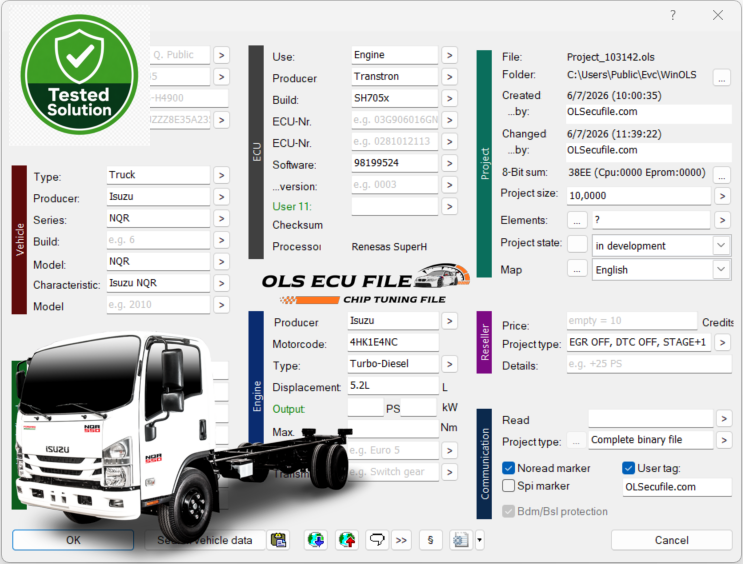Open the list arrow beside Model NQR field
The image size is (743, 564).
pyautogui.click(x=221, y=262)
